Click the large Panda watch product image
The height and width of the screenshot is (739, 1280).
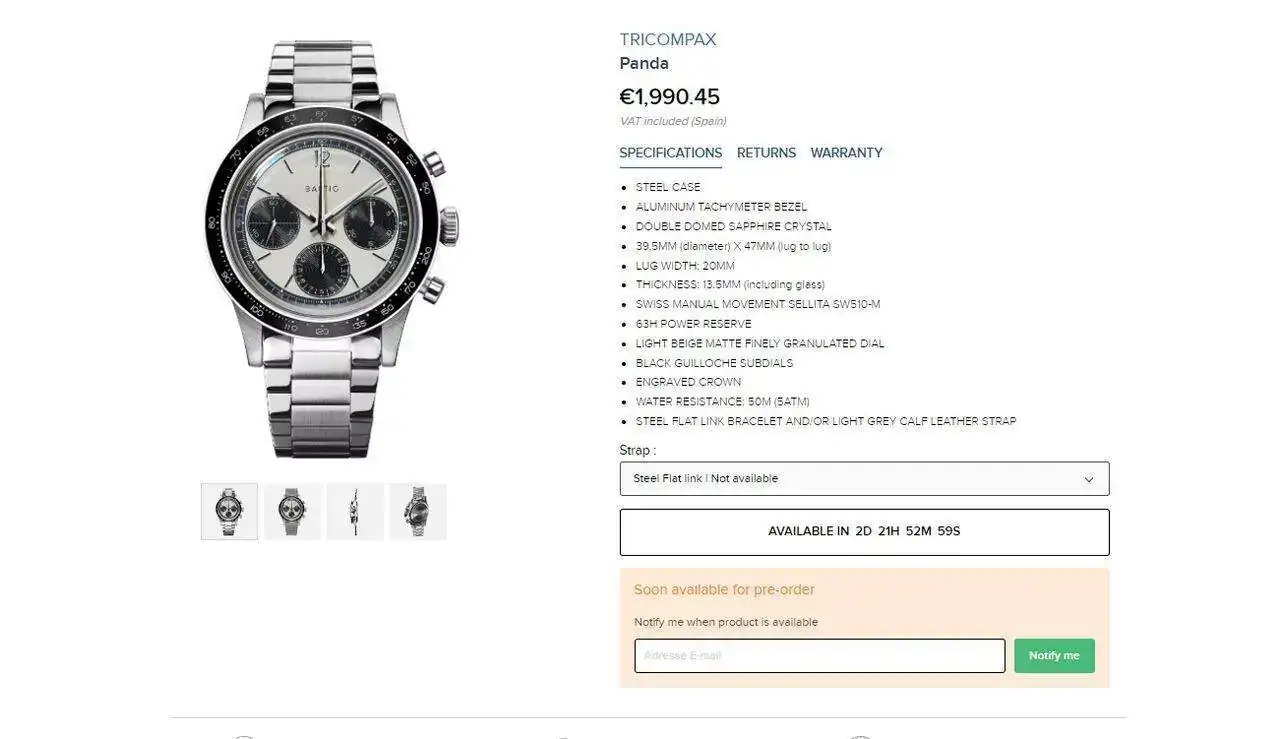[x=323, y=248]
